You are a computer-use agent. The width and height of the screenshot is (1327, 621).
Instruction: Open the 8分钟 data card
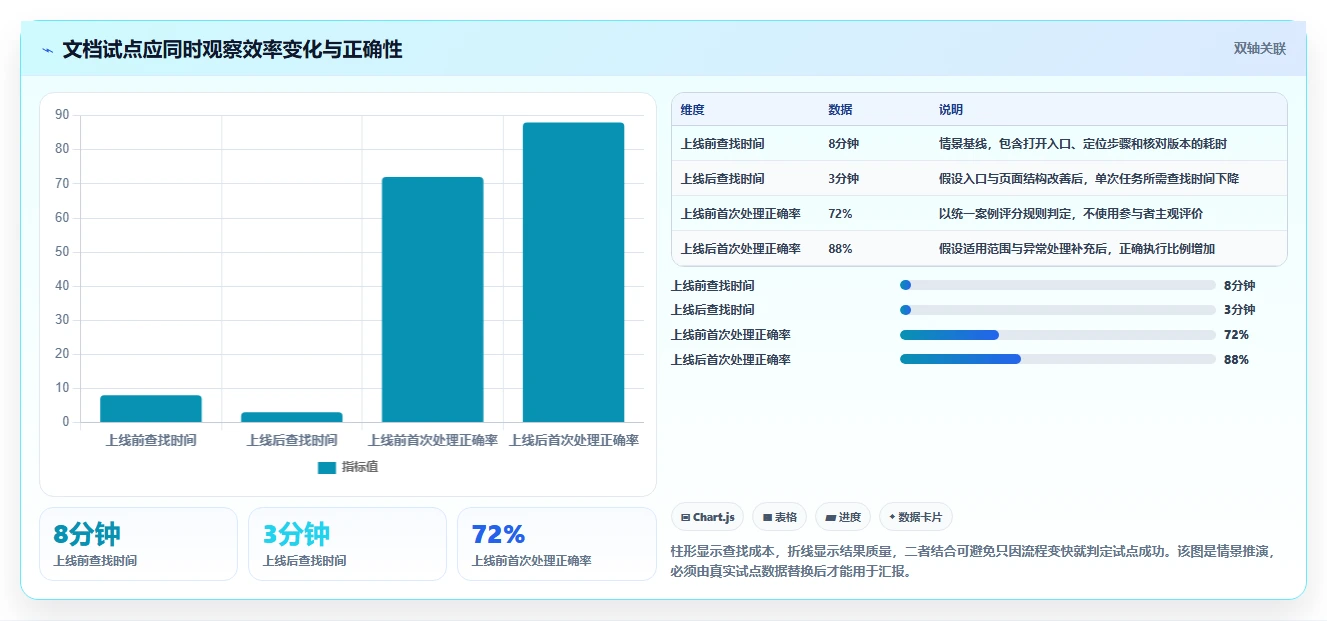[138, 544]
